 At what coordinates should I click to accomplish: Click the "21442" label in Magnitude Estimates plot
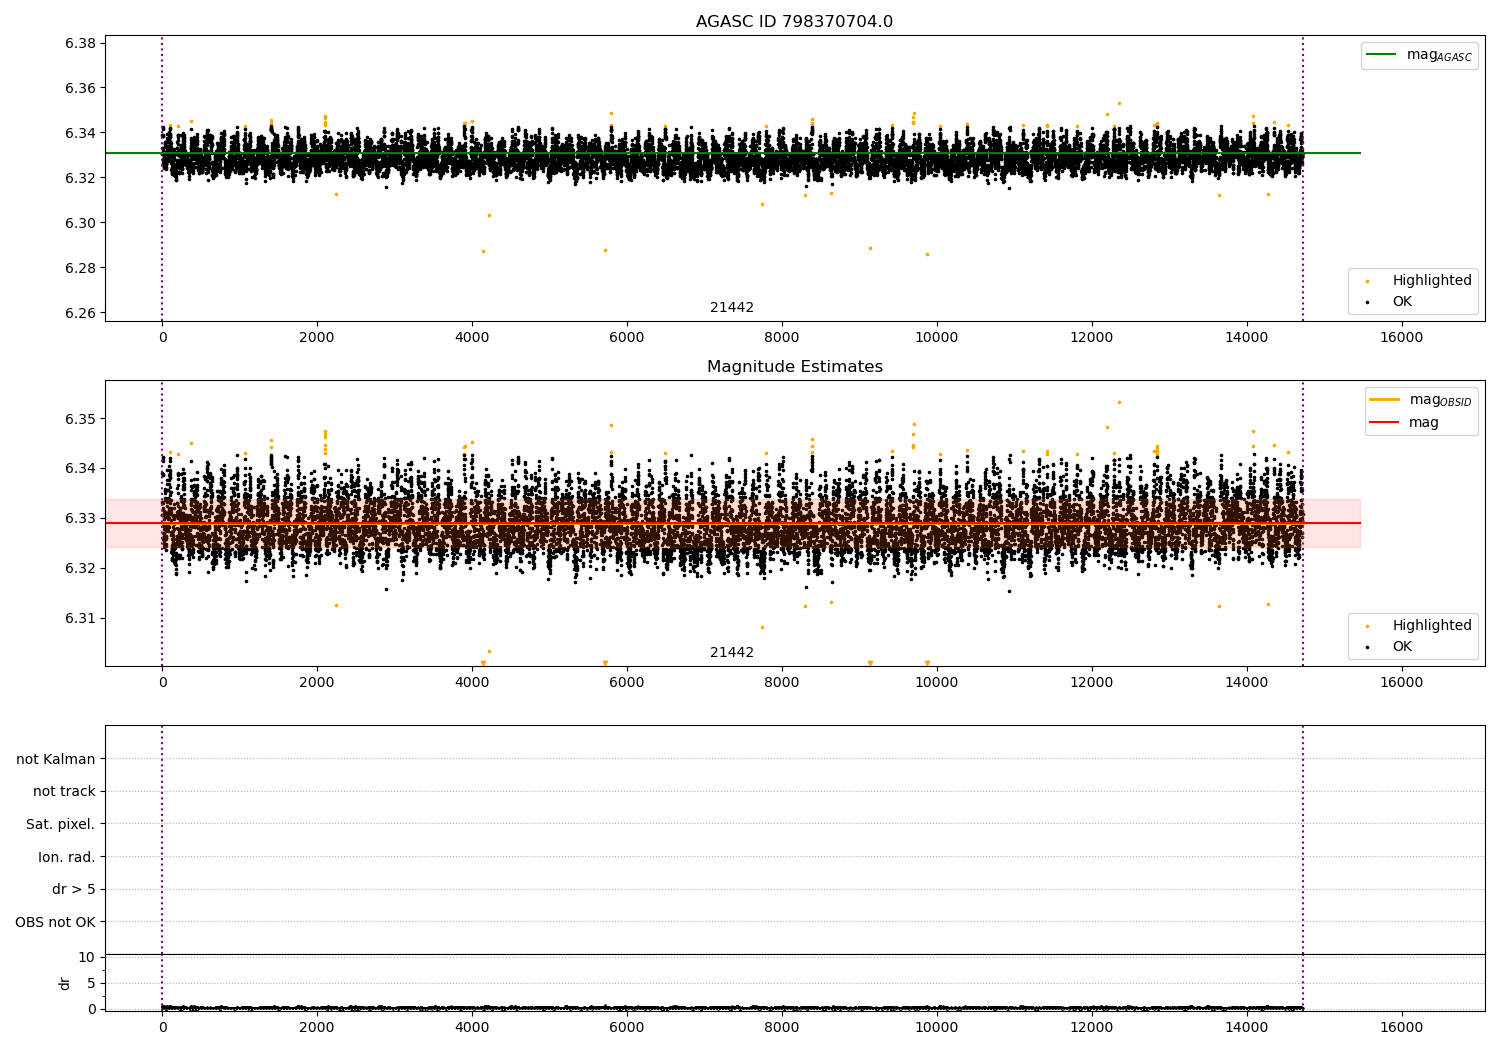[x=732, y=652]
